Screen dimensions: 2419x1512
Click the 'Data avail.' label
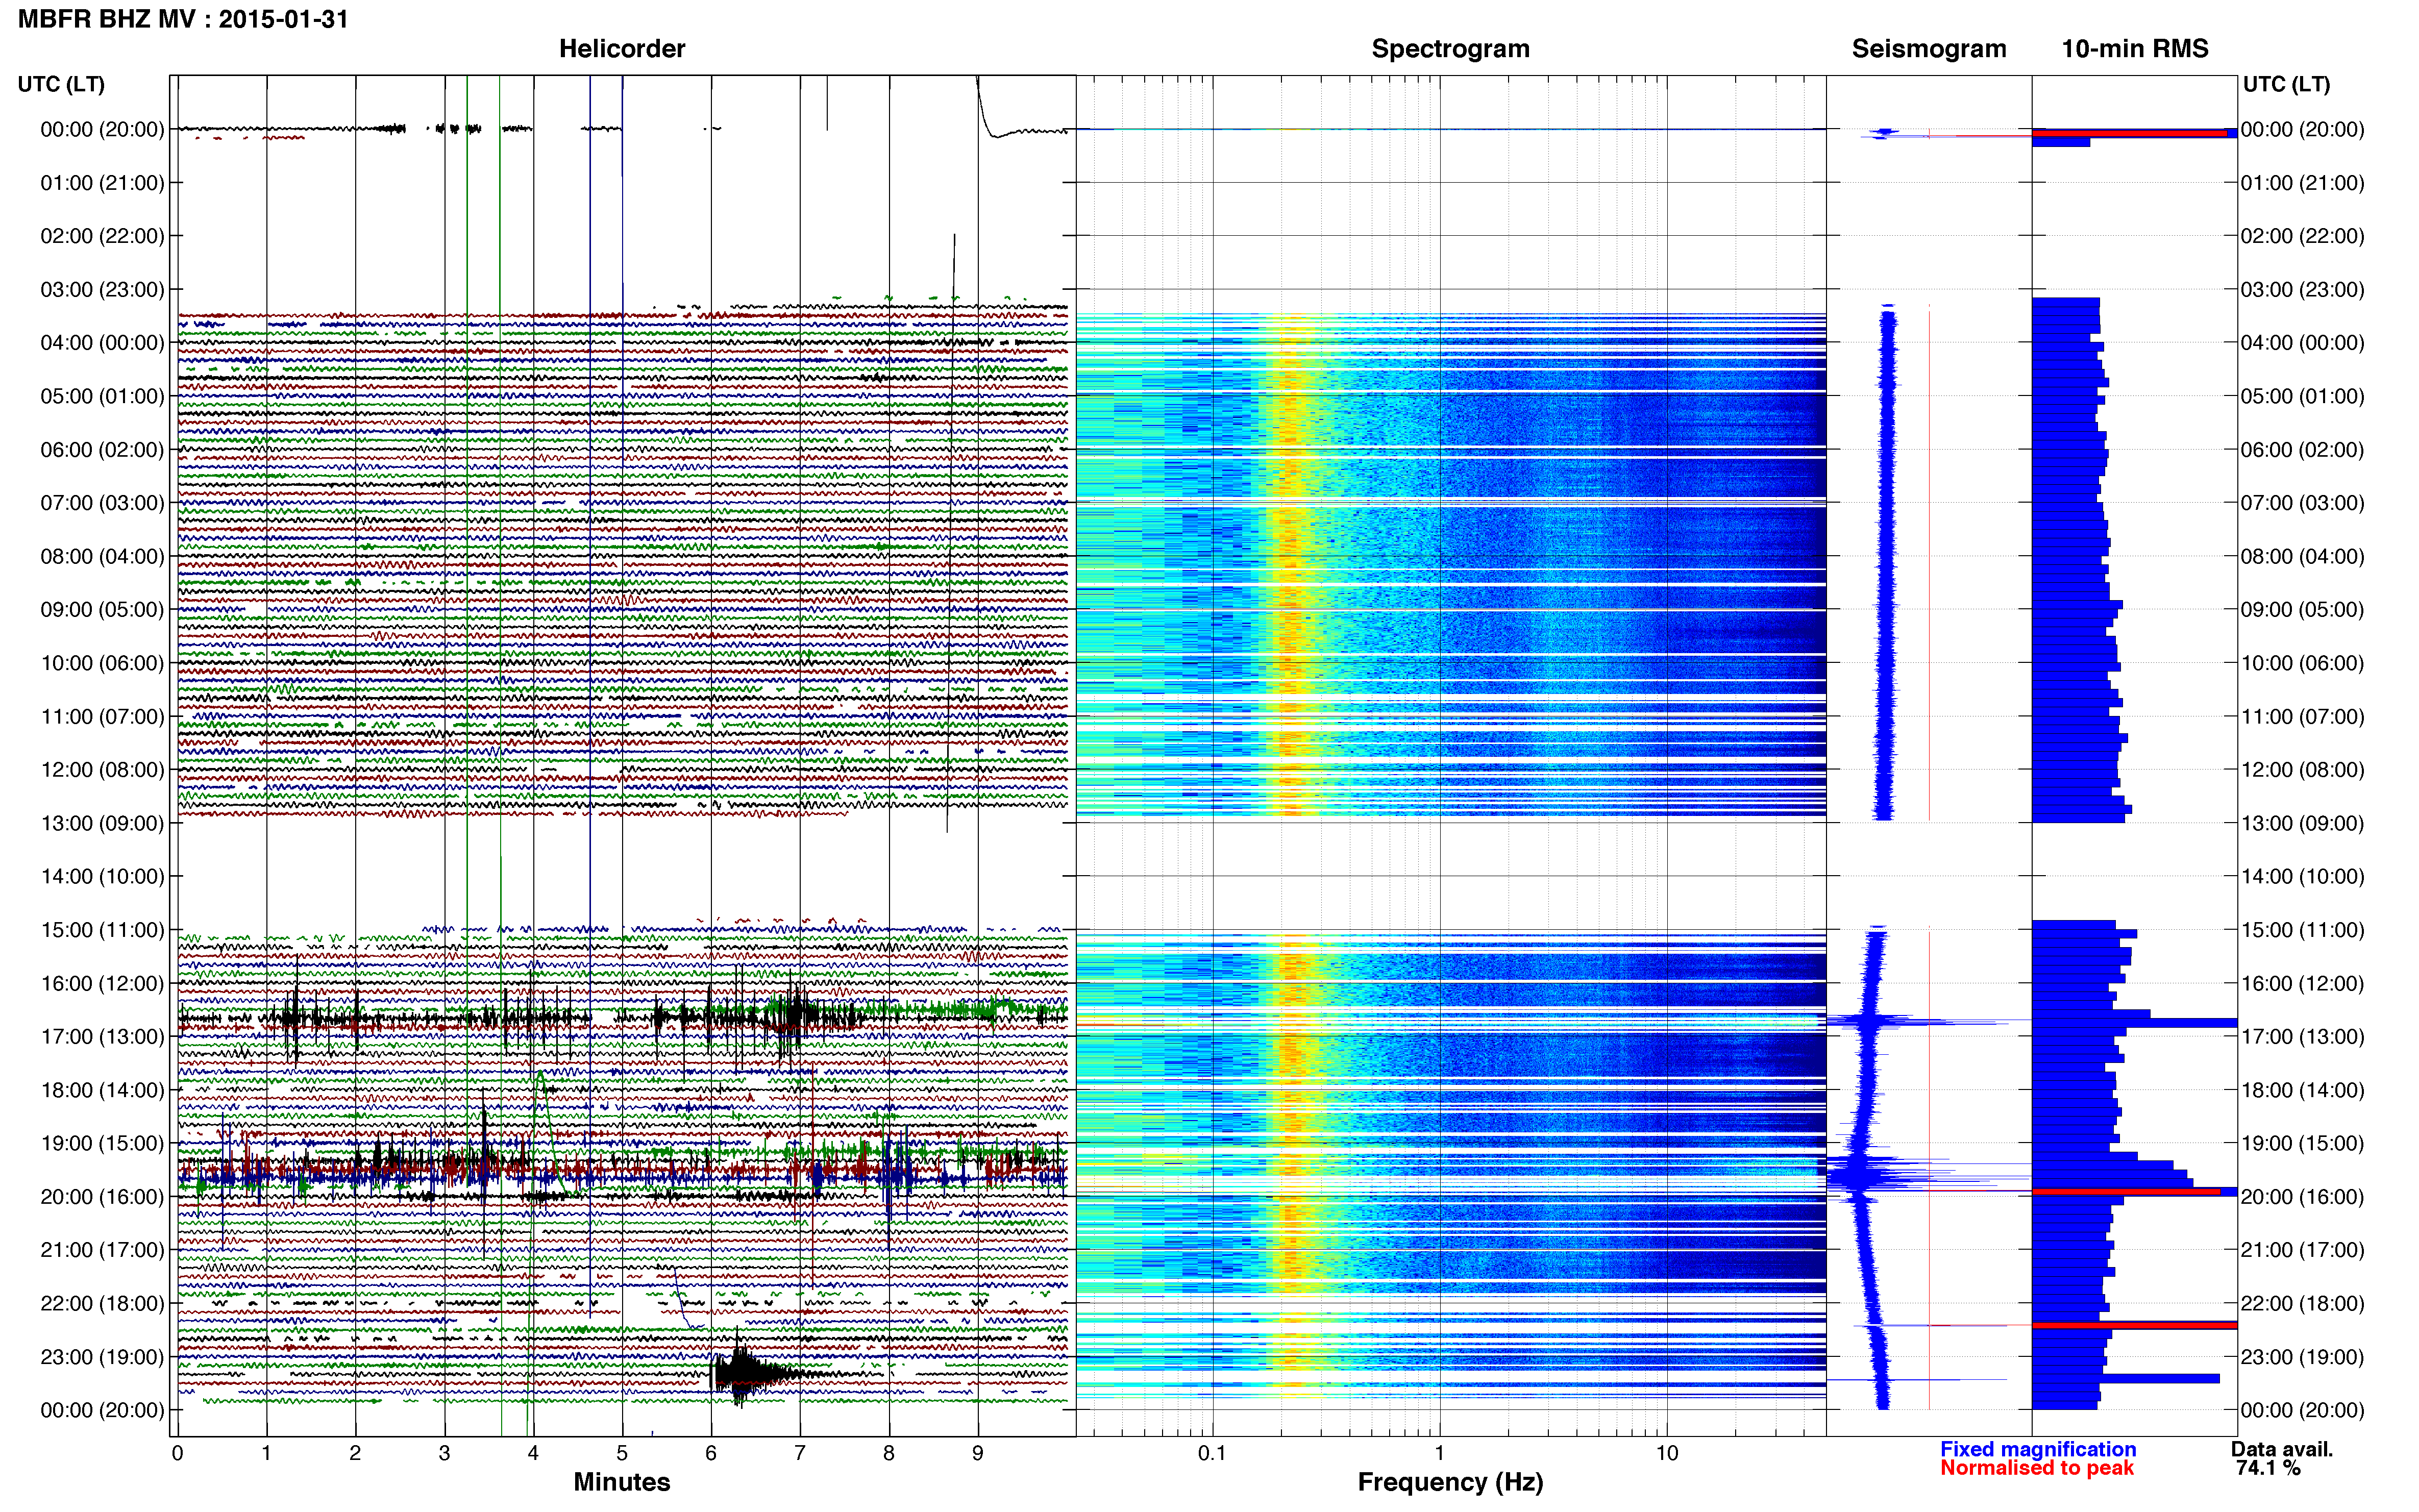click(x=2281, y=1449)
